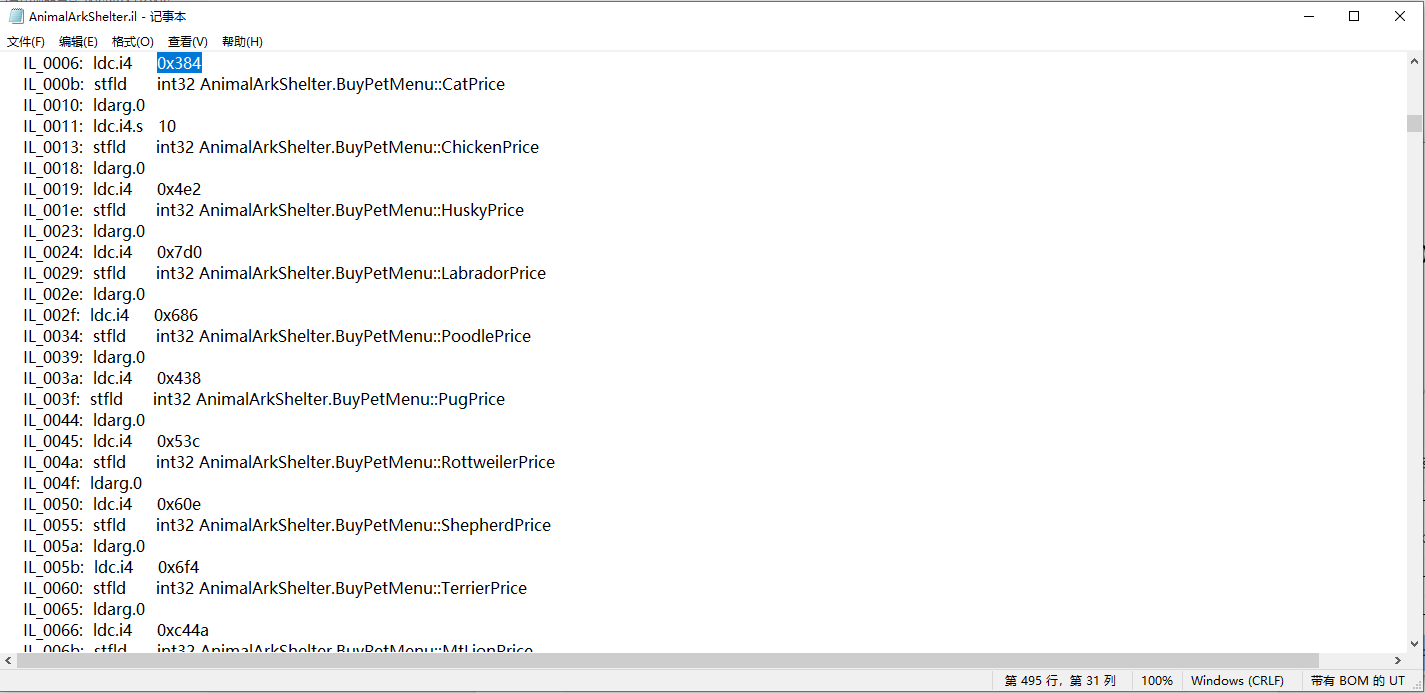Click the value 0x60e
The height and width of the screenshot is (693, 1425).
click(179, 504)
